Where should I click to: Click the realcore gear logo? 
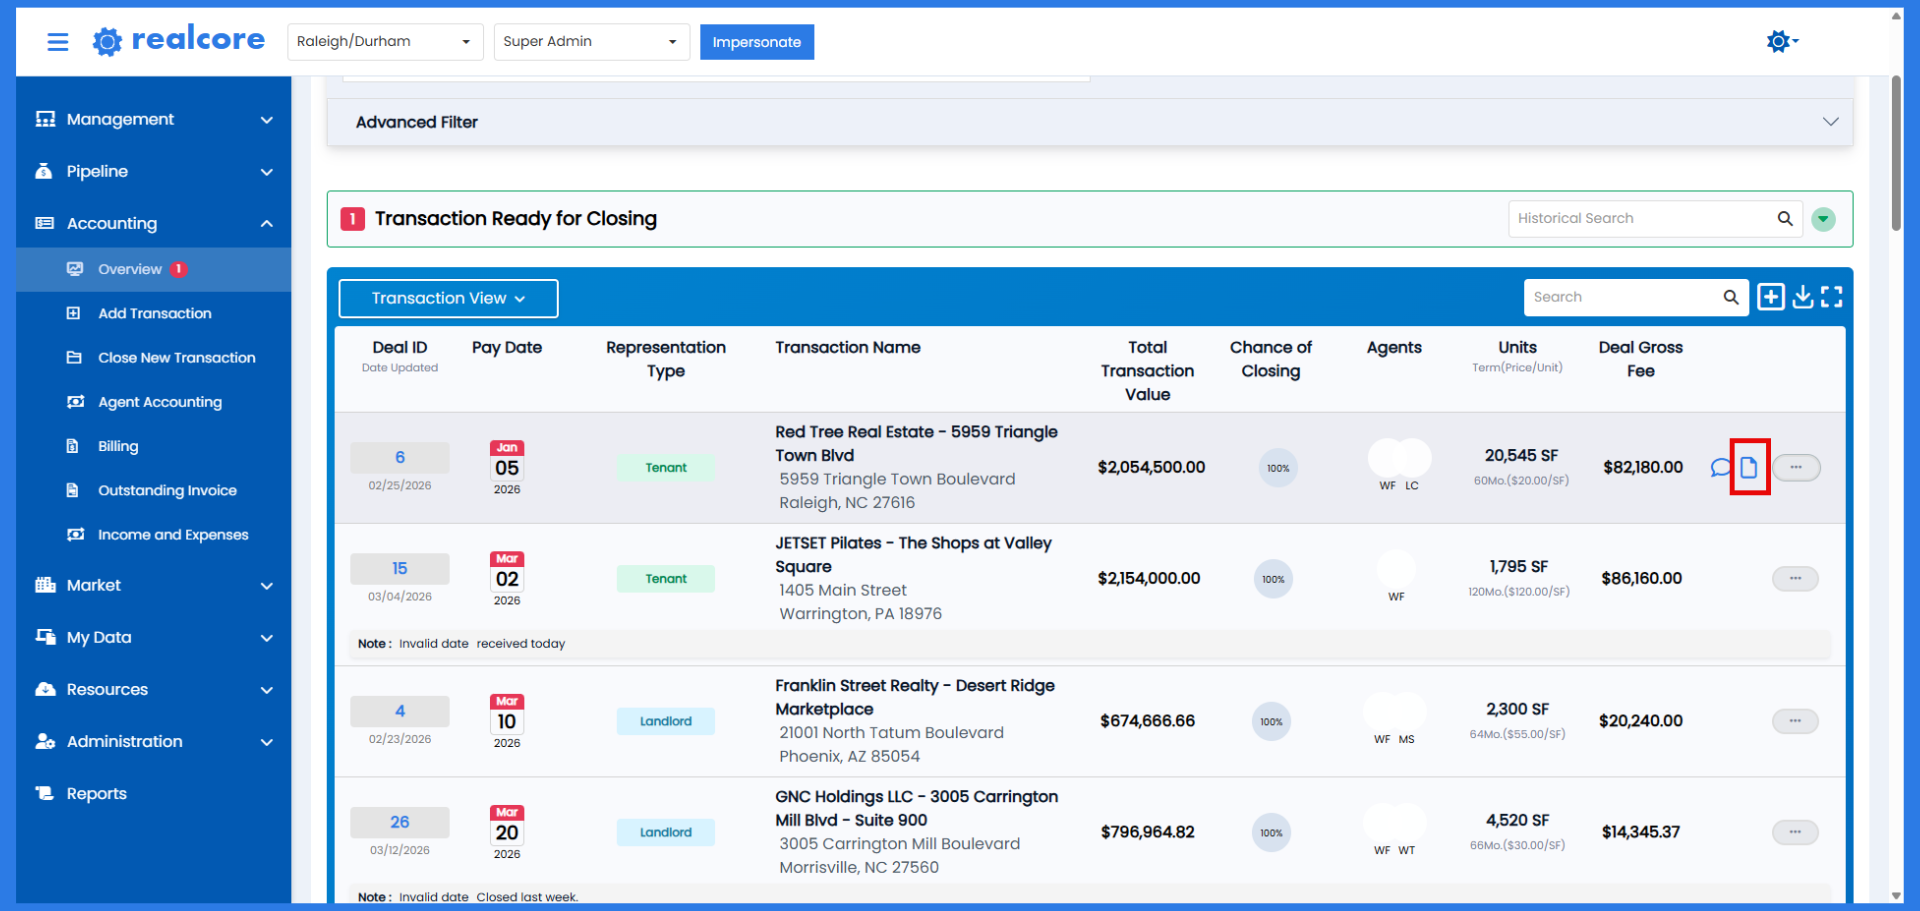[107, 41]
